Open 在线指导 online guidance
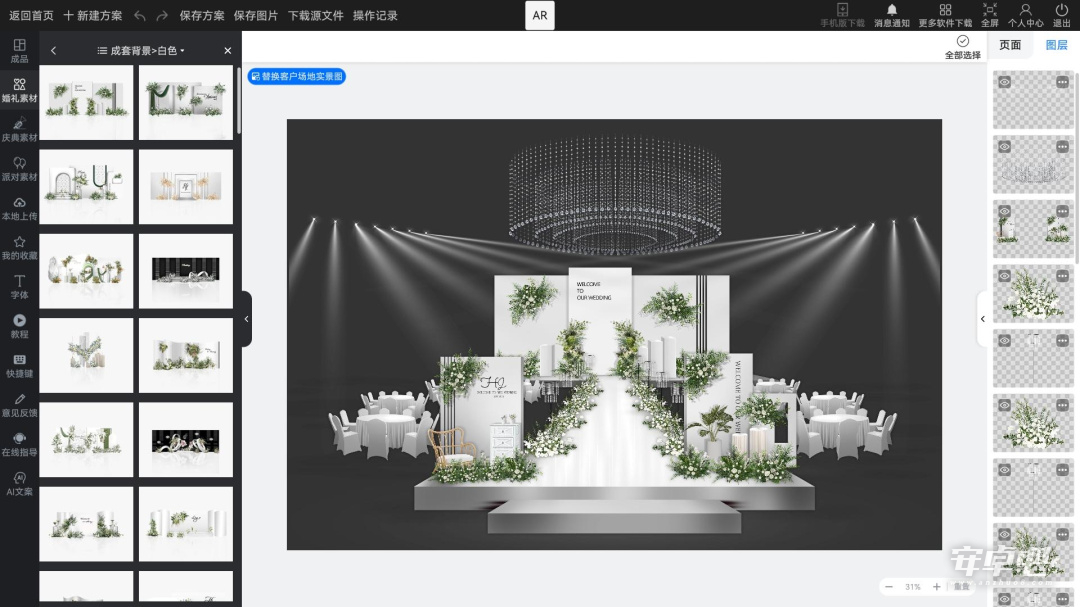1080x607 pixels. point(19,444)
